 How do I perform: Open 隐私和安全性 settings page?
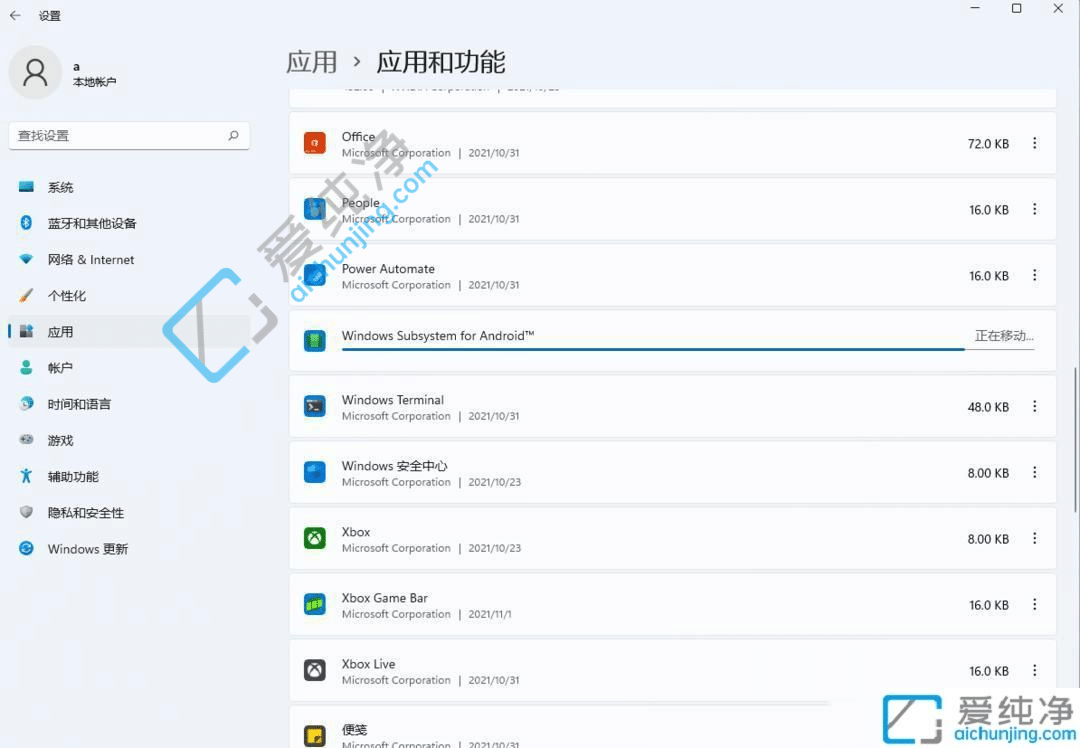tap(129, 512)
